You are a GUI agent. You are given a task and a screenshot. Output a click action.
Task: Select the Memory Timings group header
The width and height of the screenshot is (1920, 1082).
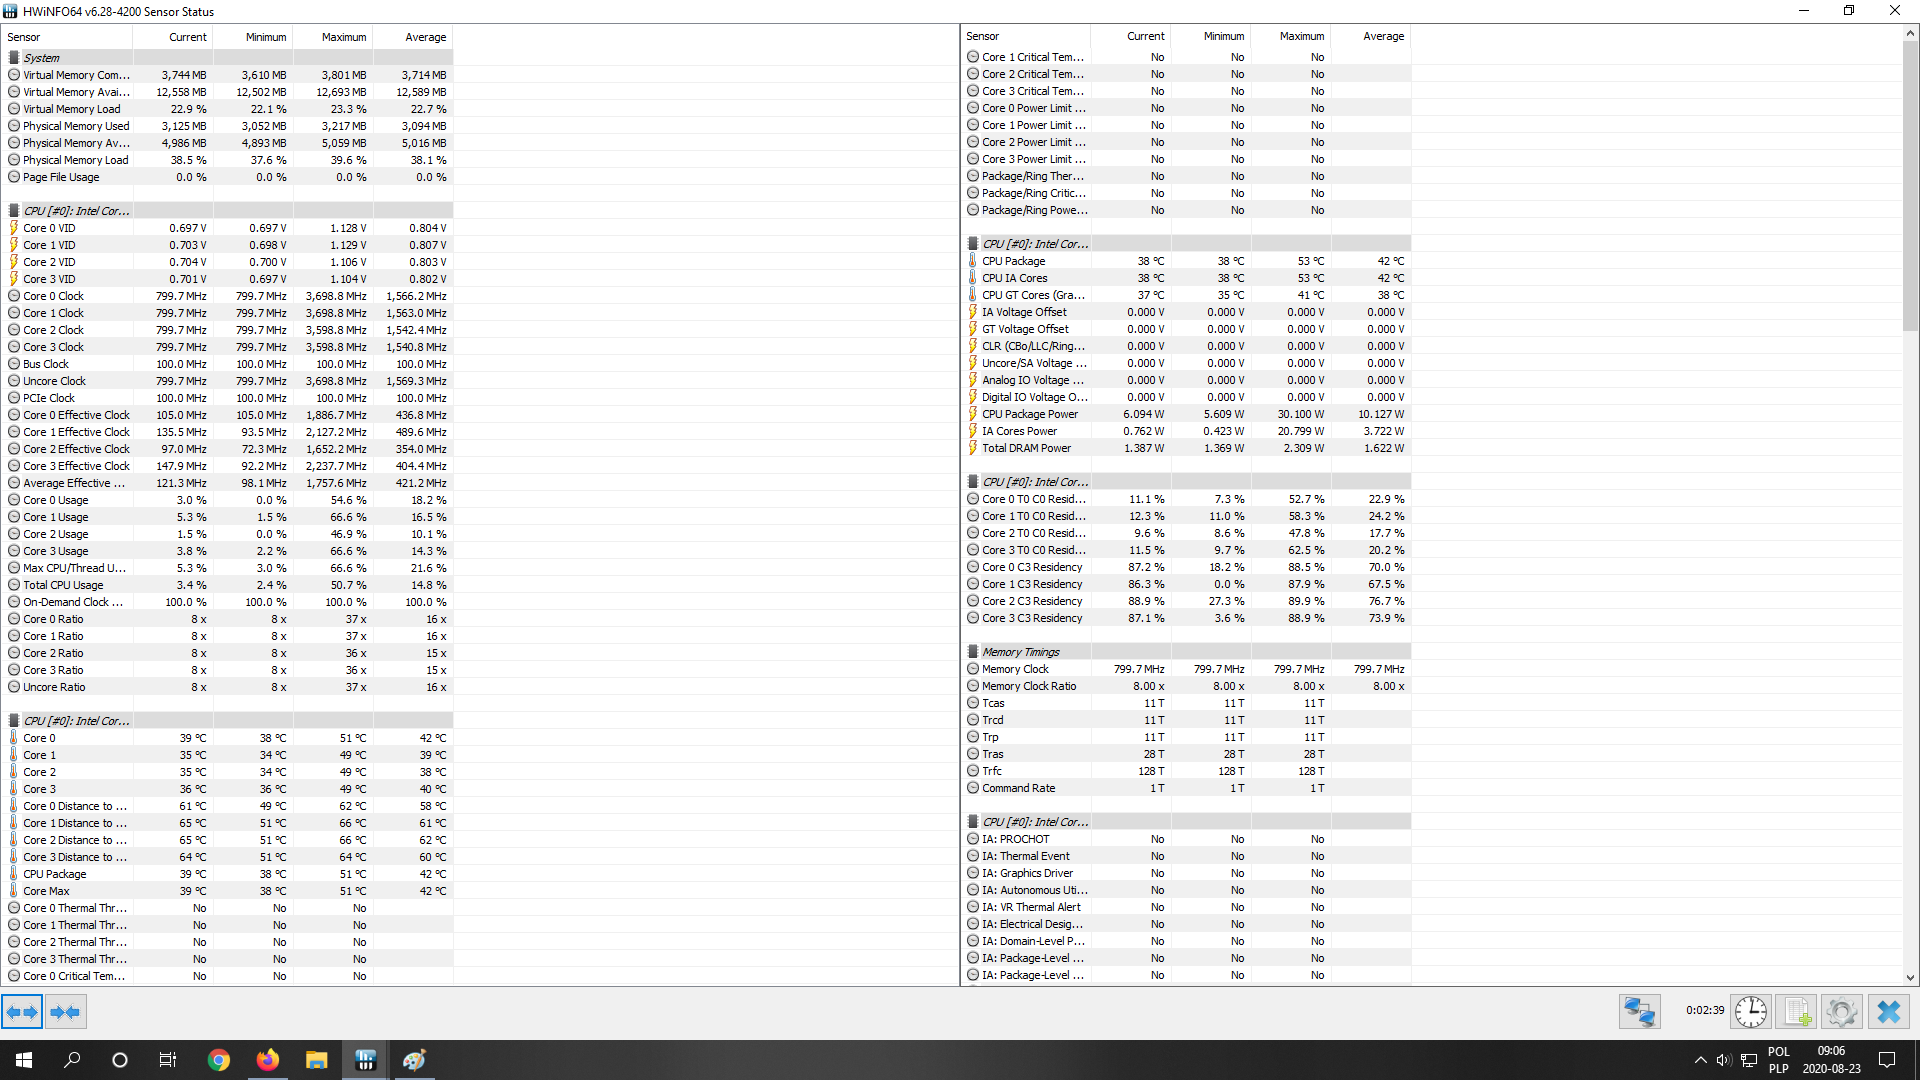pyautogui.click(x=1186, y=652)
